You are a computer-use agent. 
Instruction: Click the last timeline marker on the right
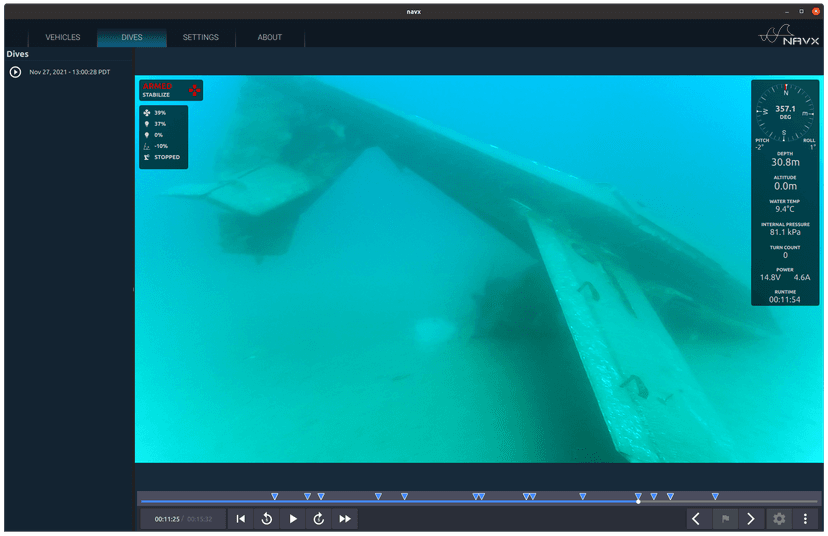(715, 496)
